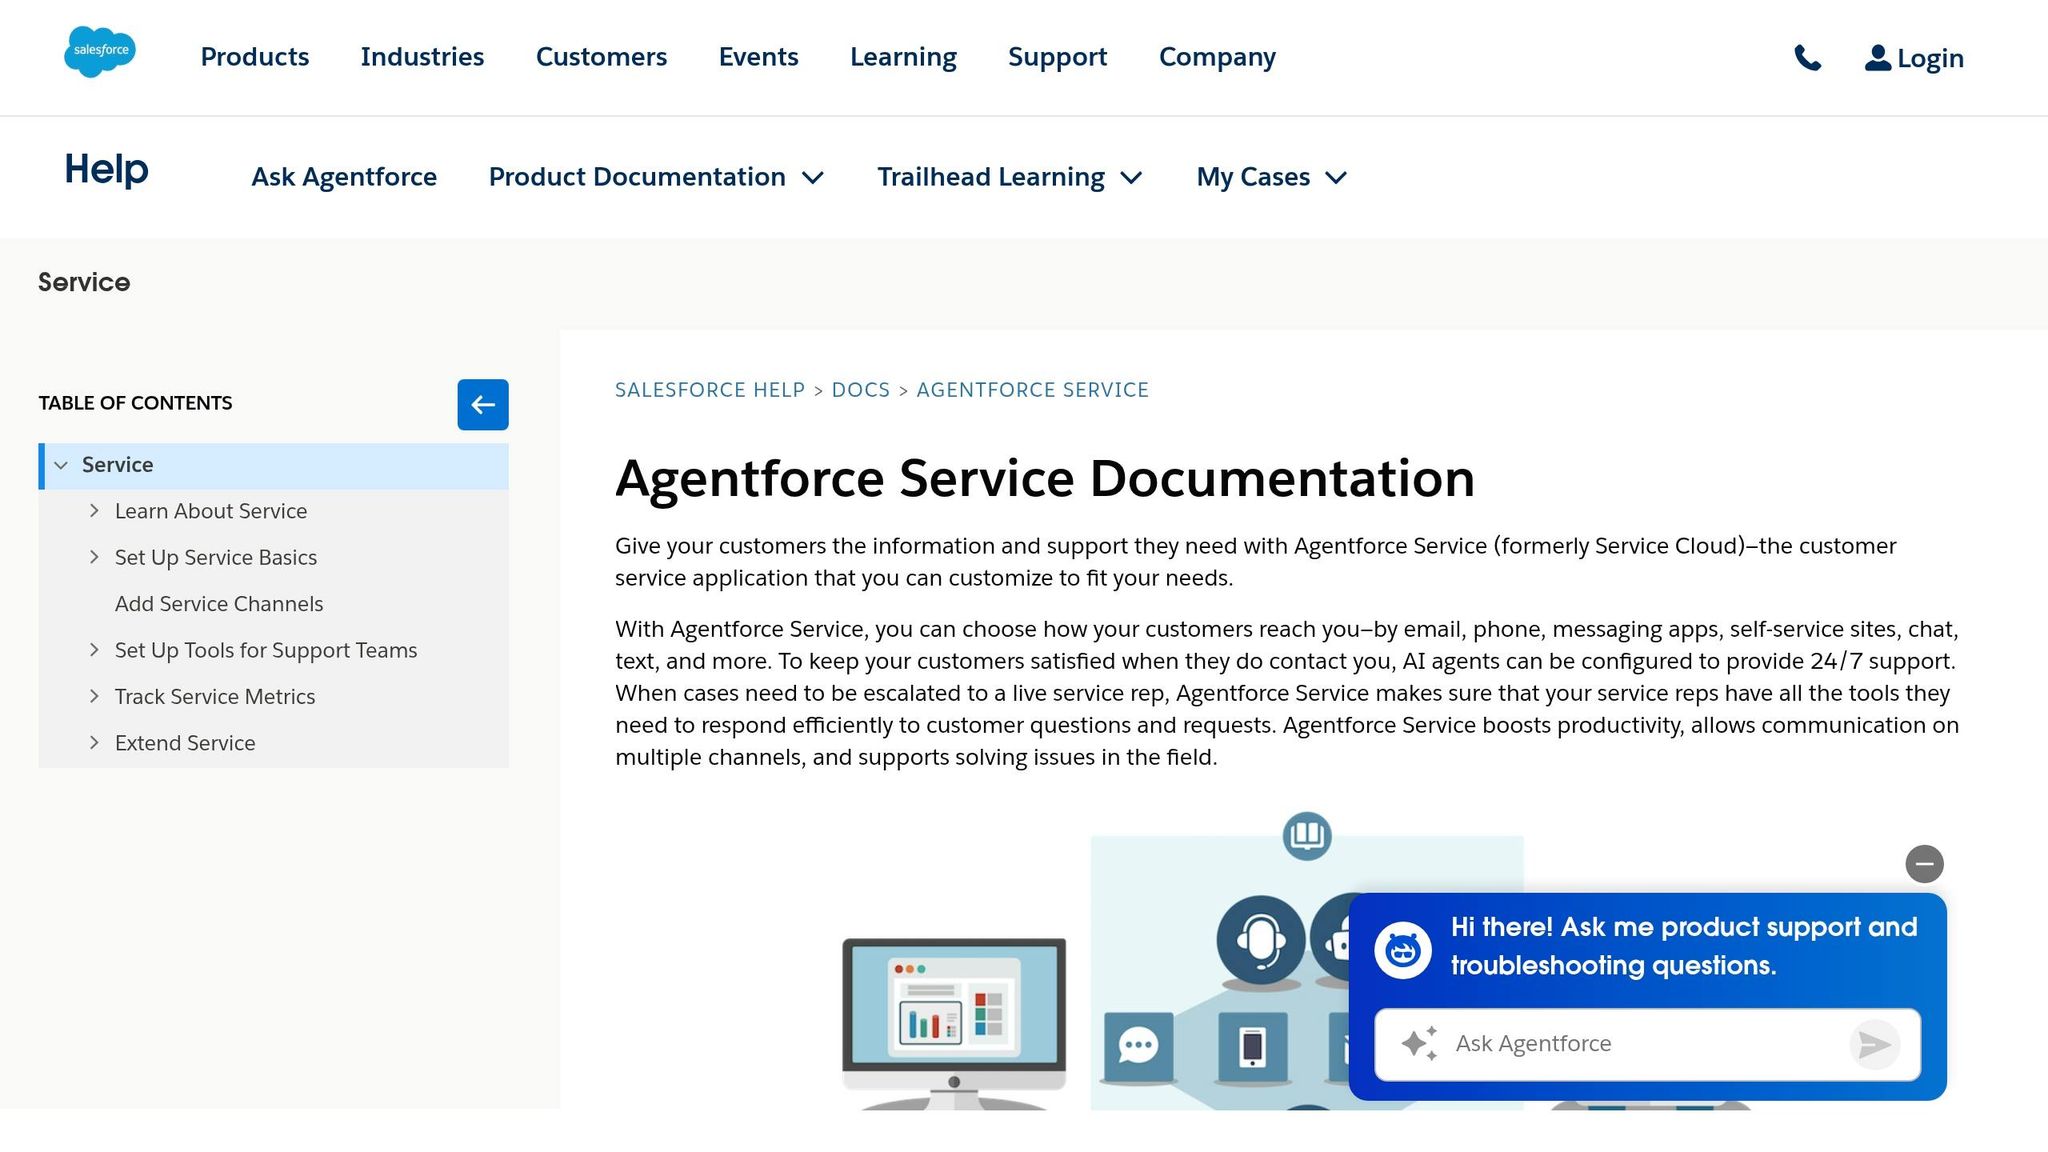Open the Events menu
The image size is (2048, 1152).
[758, 57]
